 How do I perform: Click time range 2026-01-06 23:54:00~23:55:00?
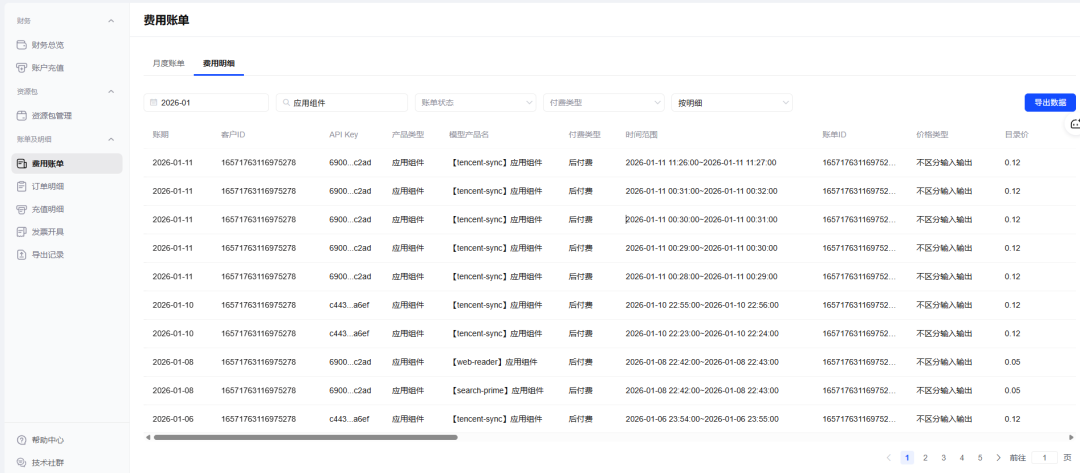[702, 419]
